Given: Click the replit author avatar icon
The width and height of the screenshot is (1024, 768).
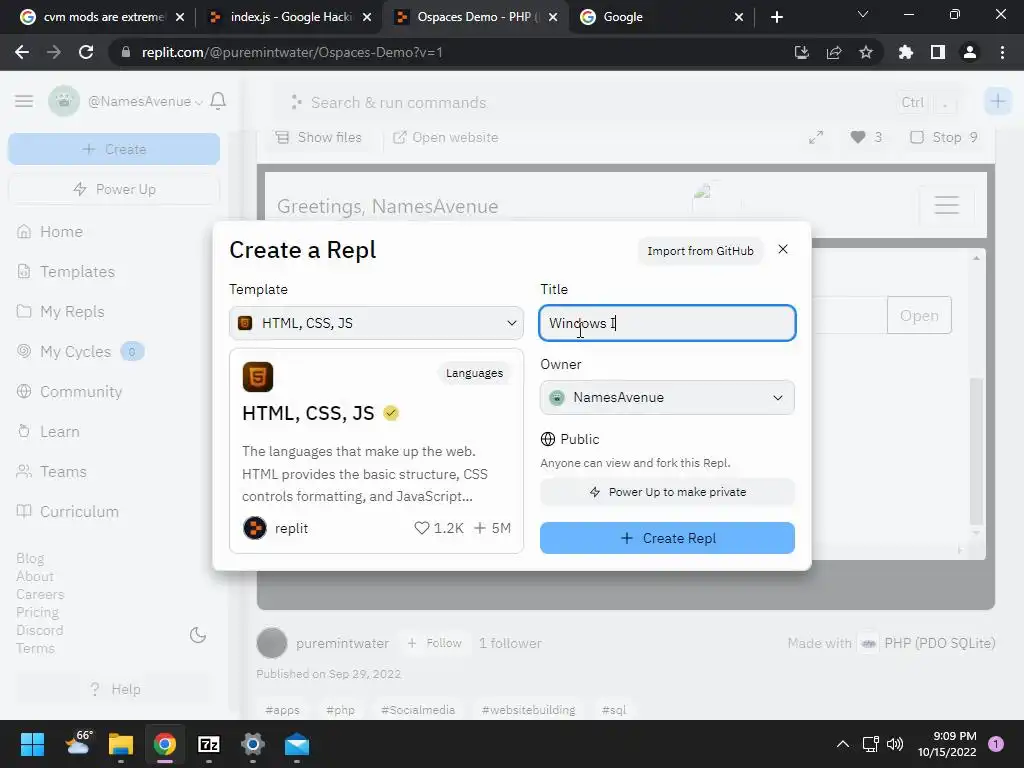Looking at the screenshot, I should (255, 528).
